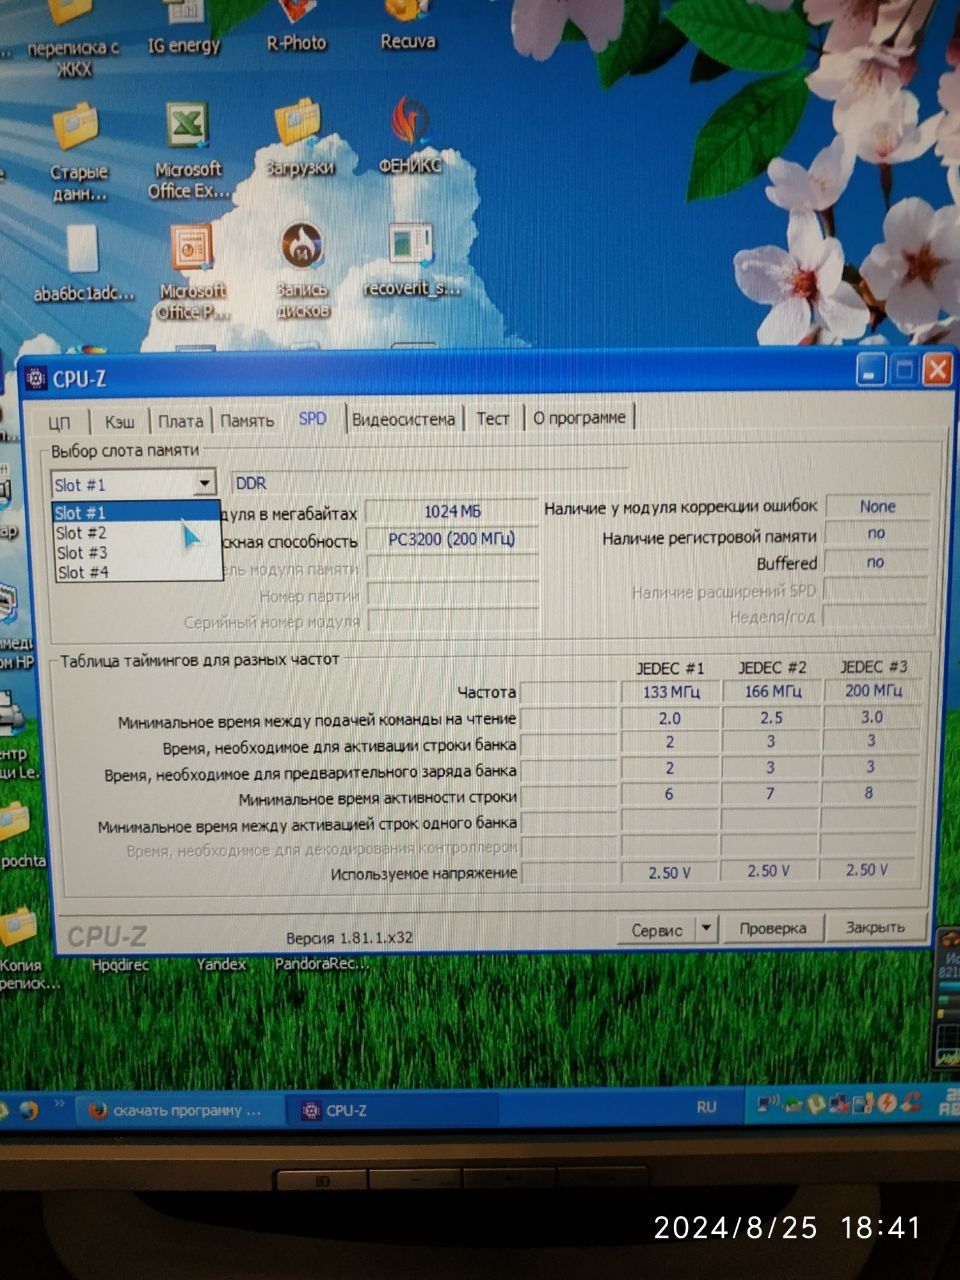Viewport: 960px width, 1280px height.
Task: Click the 2.5 CAS latency cell
Action: pyautogui.click(x=771, y=717)
